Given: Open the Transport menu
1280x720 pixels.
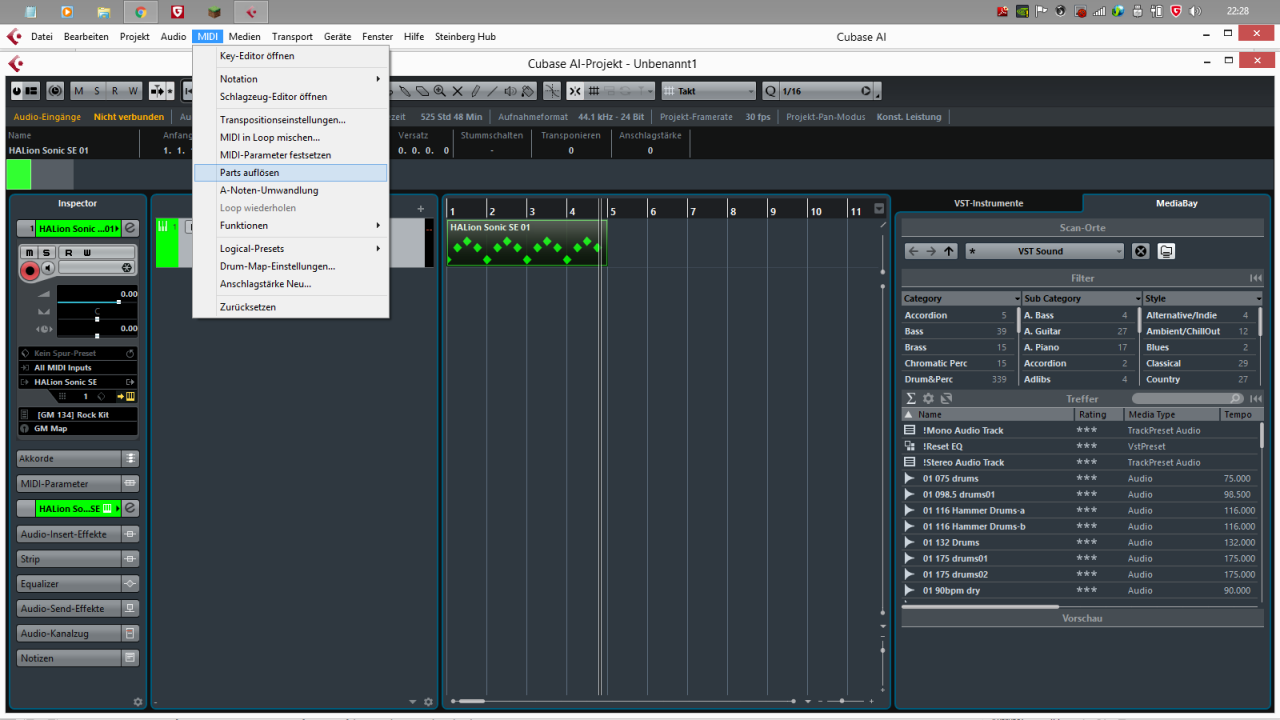Looking at the screenshot, I should 292,37.
